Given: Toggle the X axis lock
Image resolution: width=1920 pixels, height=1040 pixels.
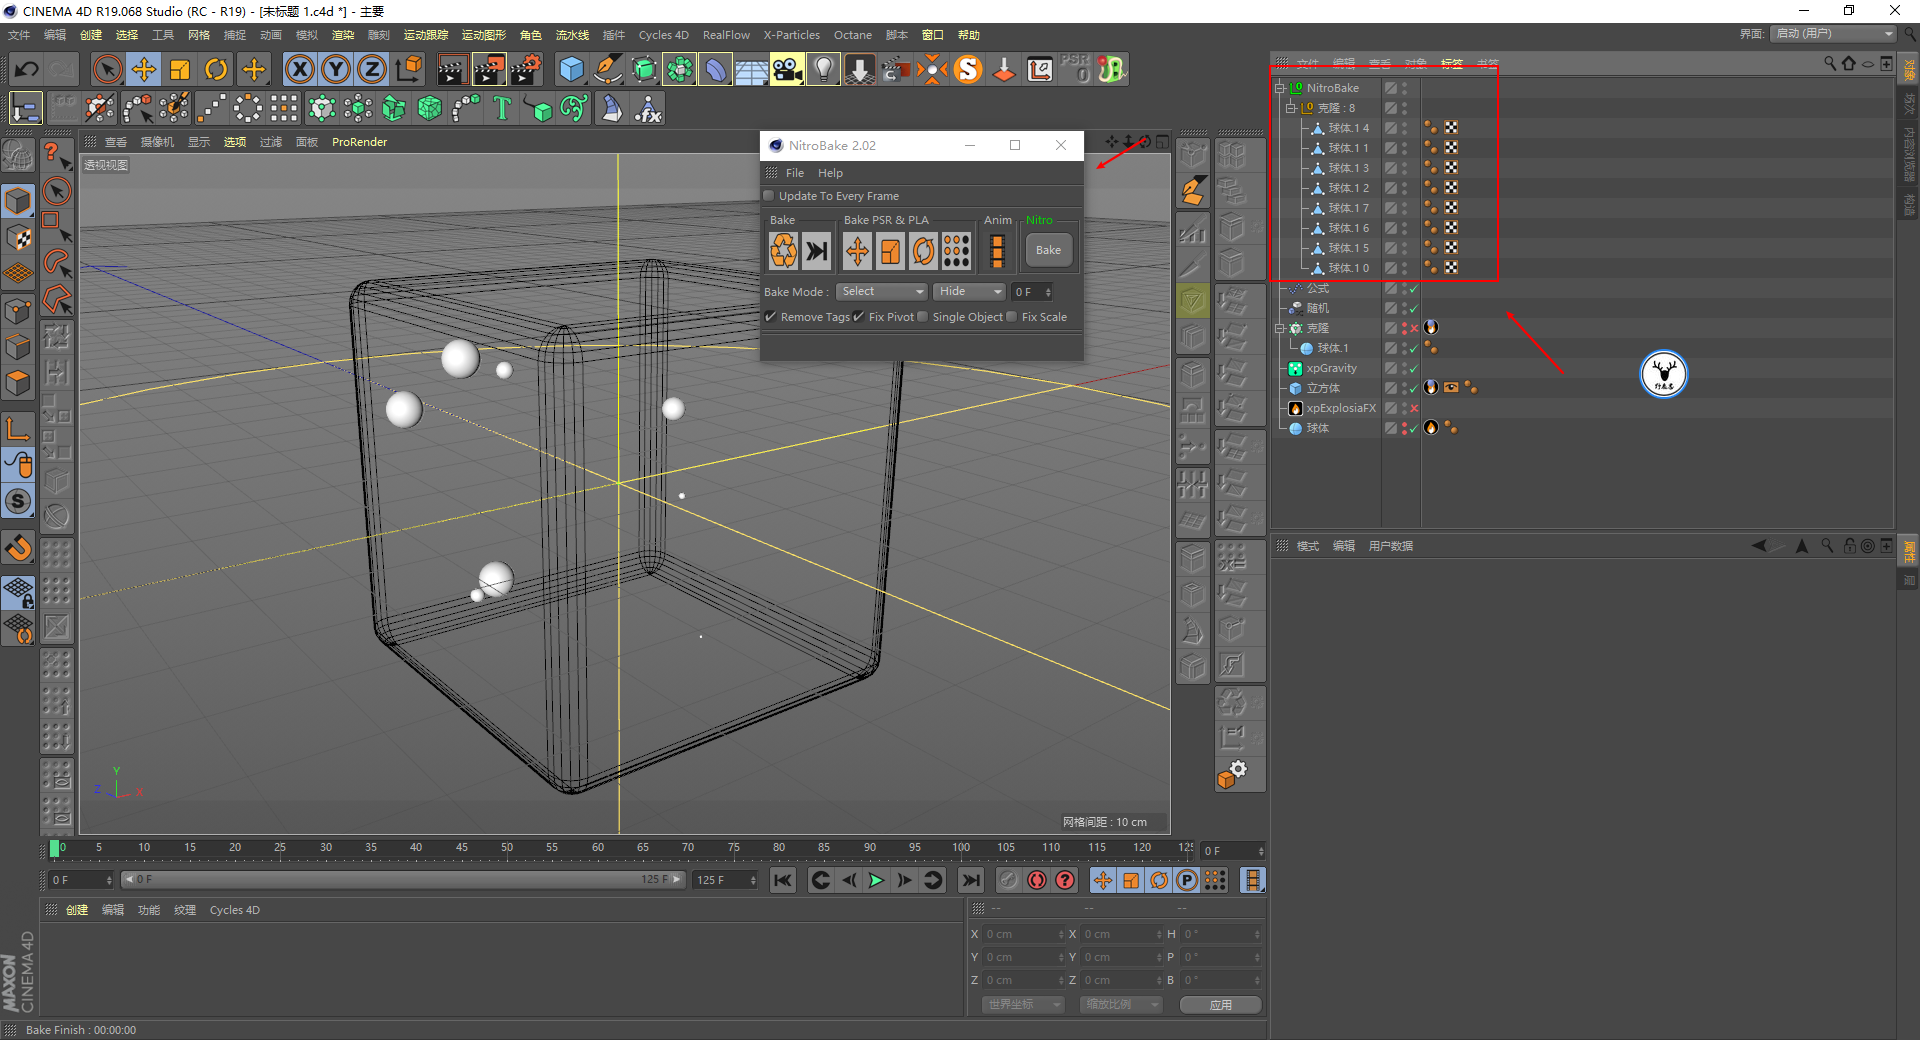Looking at the screenshot, I should pos(299,69).
